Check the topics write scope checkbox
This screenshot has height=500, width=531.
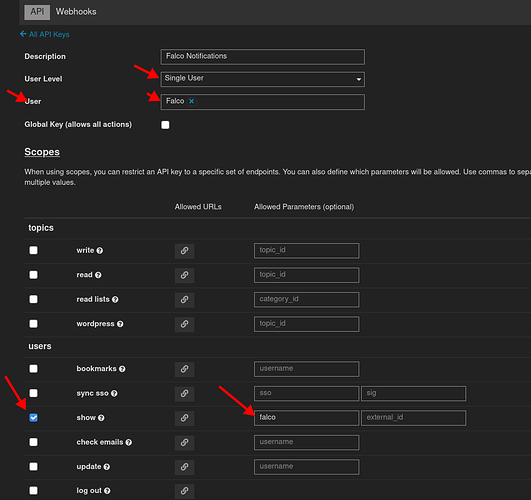point(34,250)
